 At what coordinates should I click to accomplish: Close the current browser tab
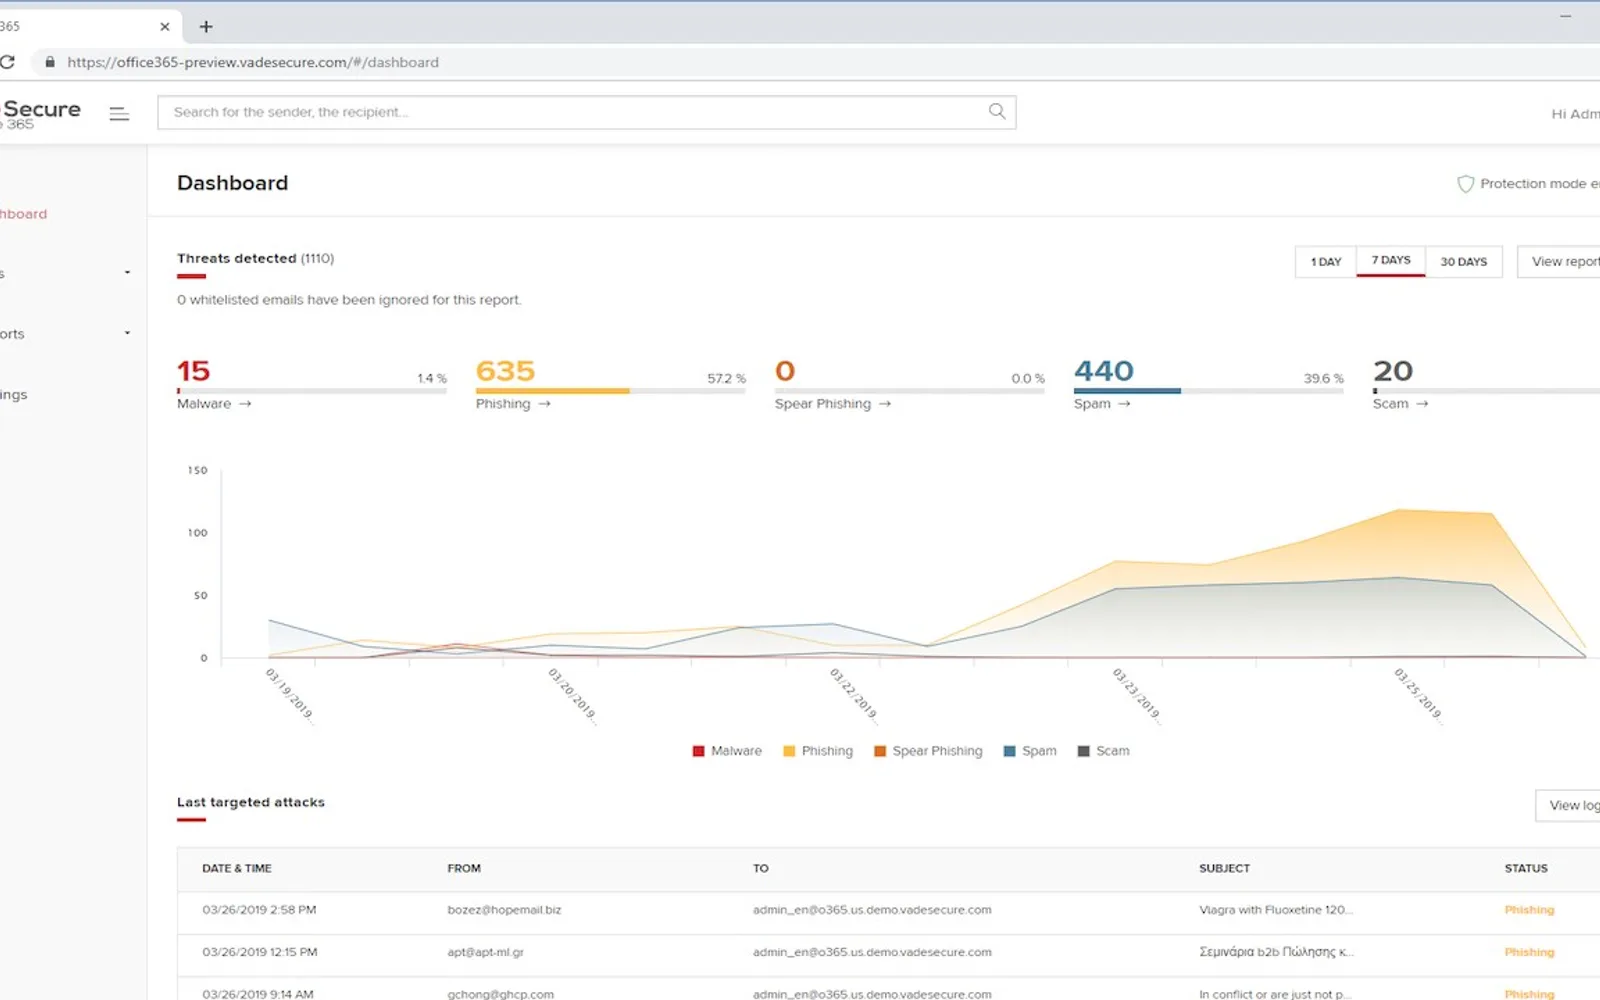click(165, 27)
